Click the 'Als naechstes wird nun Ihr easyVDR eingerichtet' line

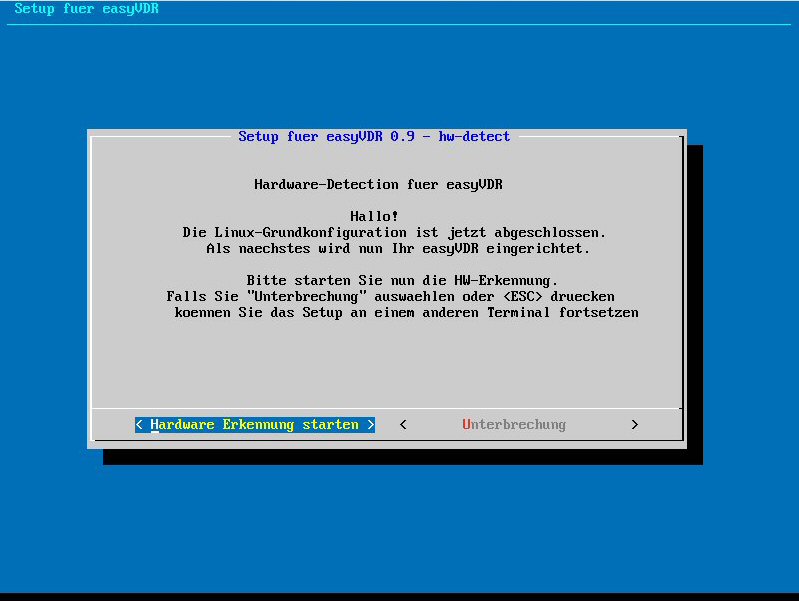click(398, 248)
